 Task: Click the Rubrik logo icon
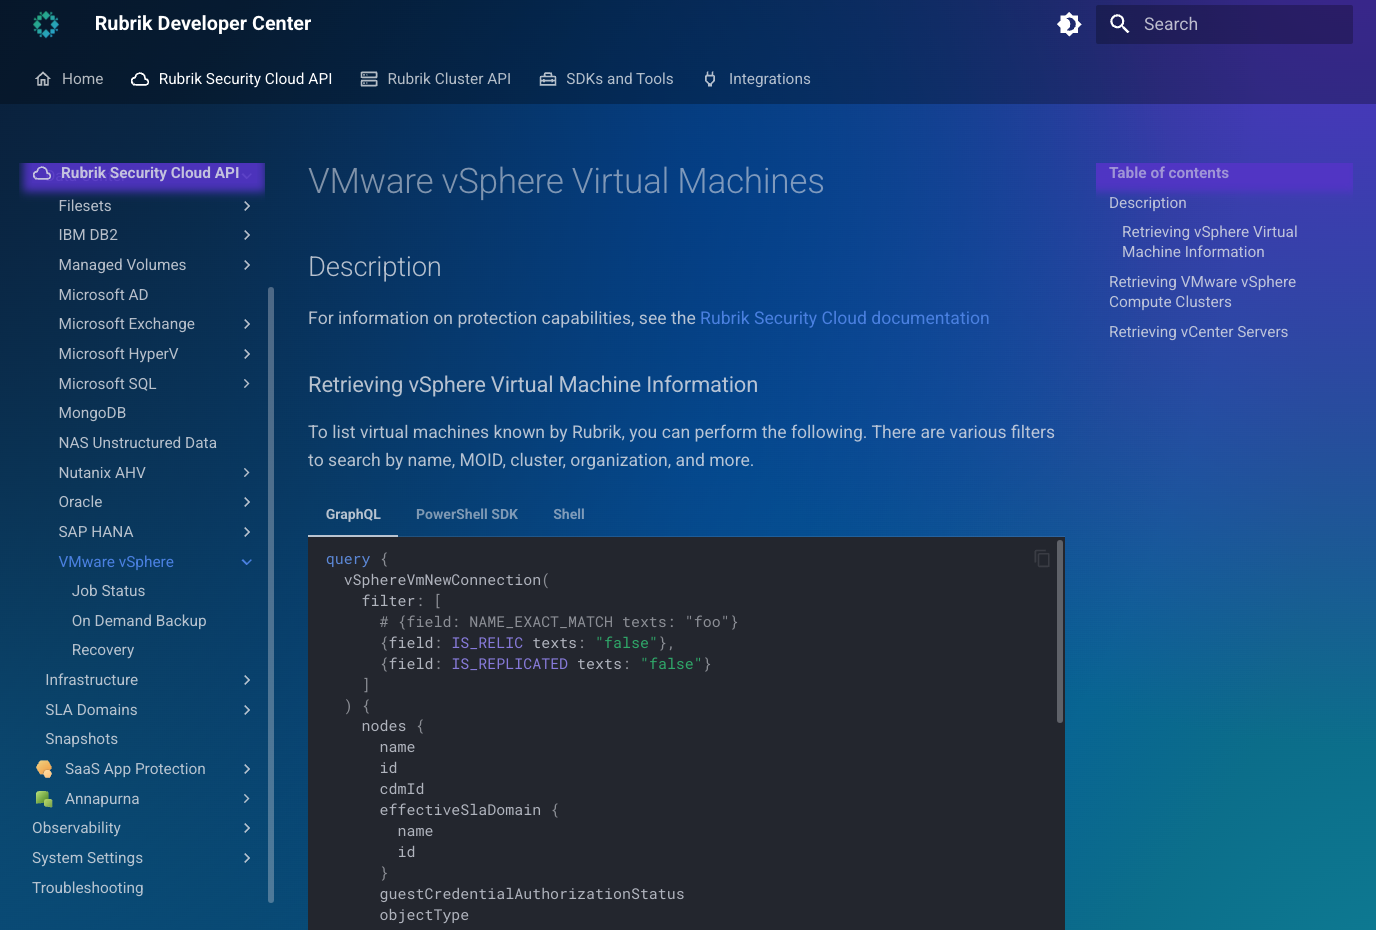pyautogui.click(x=46, y=24)
